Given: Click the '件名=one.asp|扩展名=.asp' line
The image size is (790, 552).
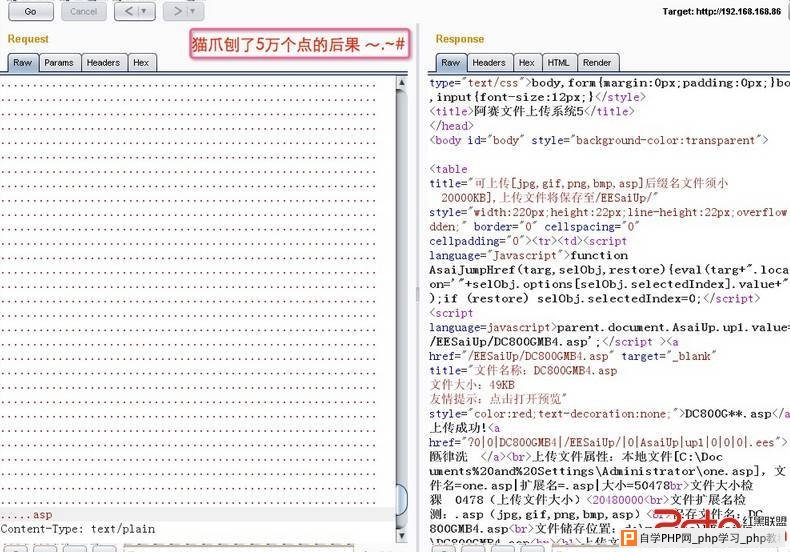Looking at the screenshot, I should [591, 486].
